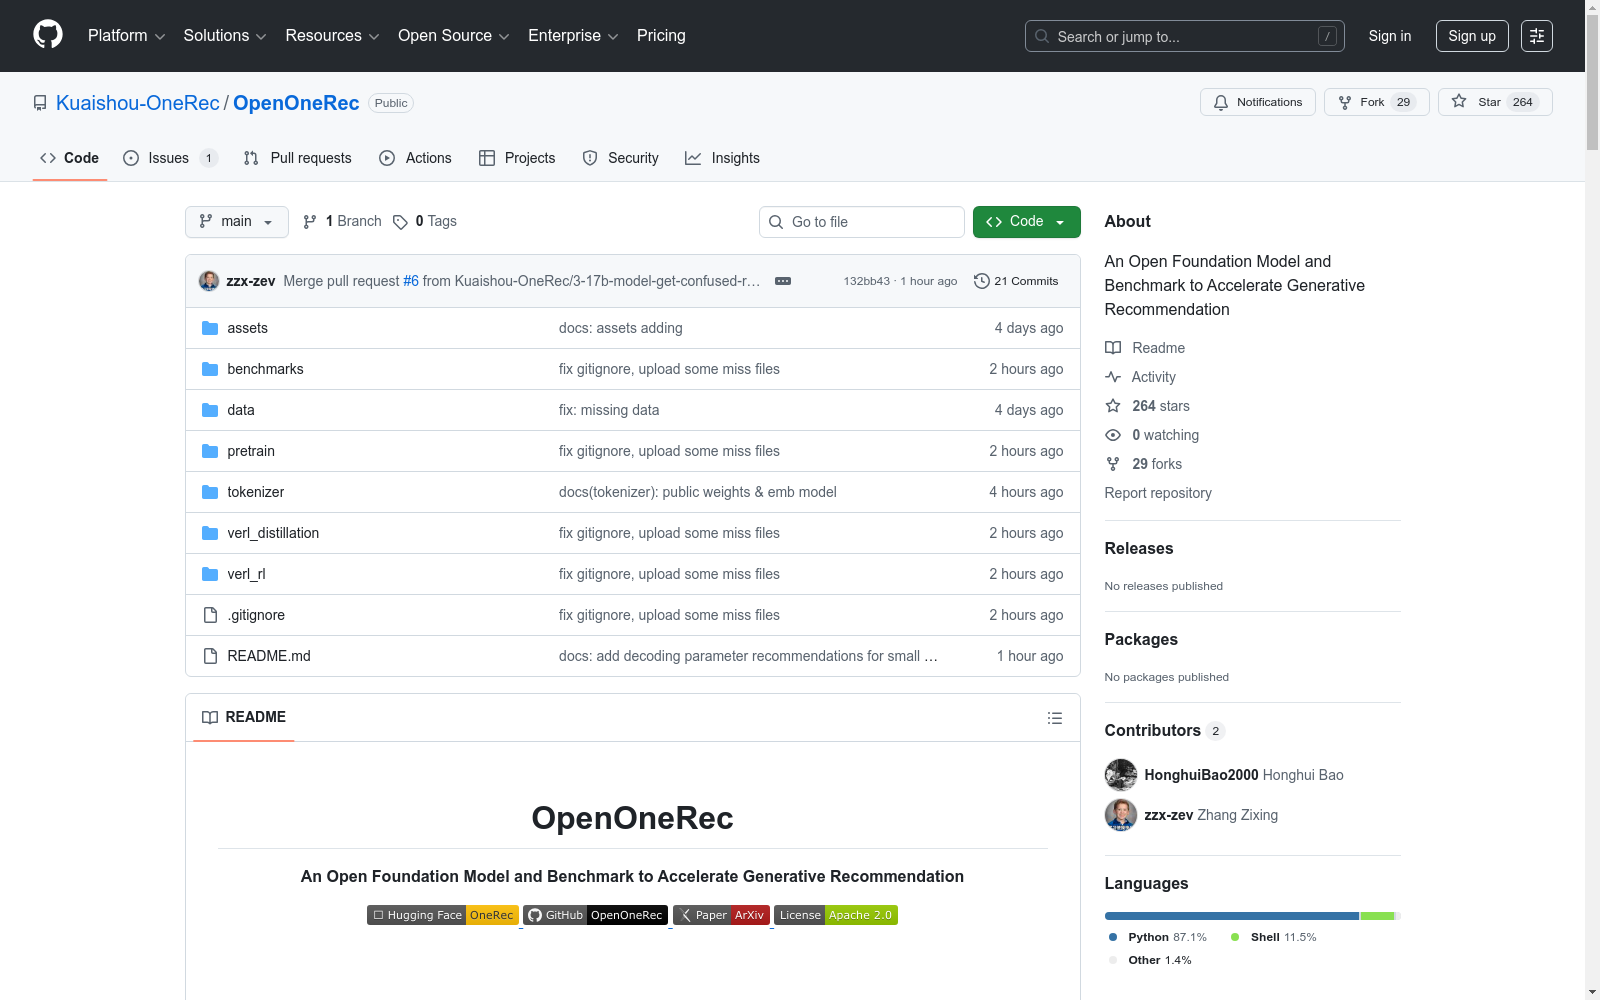Expand the Resources dropdown
The image size is (1600, 1000).
tap(332, 36)
